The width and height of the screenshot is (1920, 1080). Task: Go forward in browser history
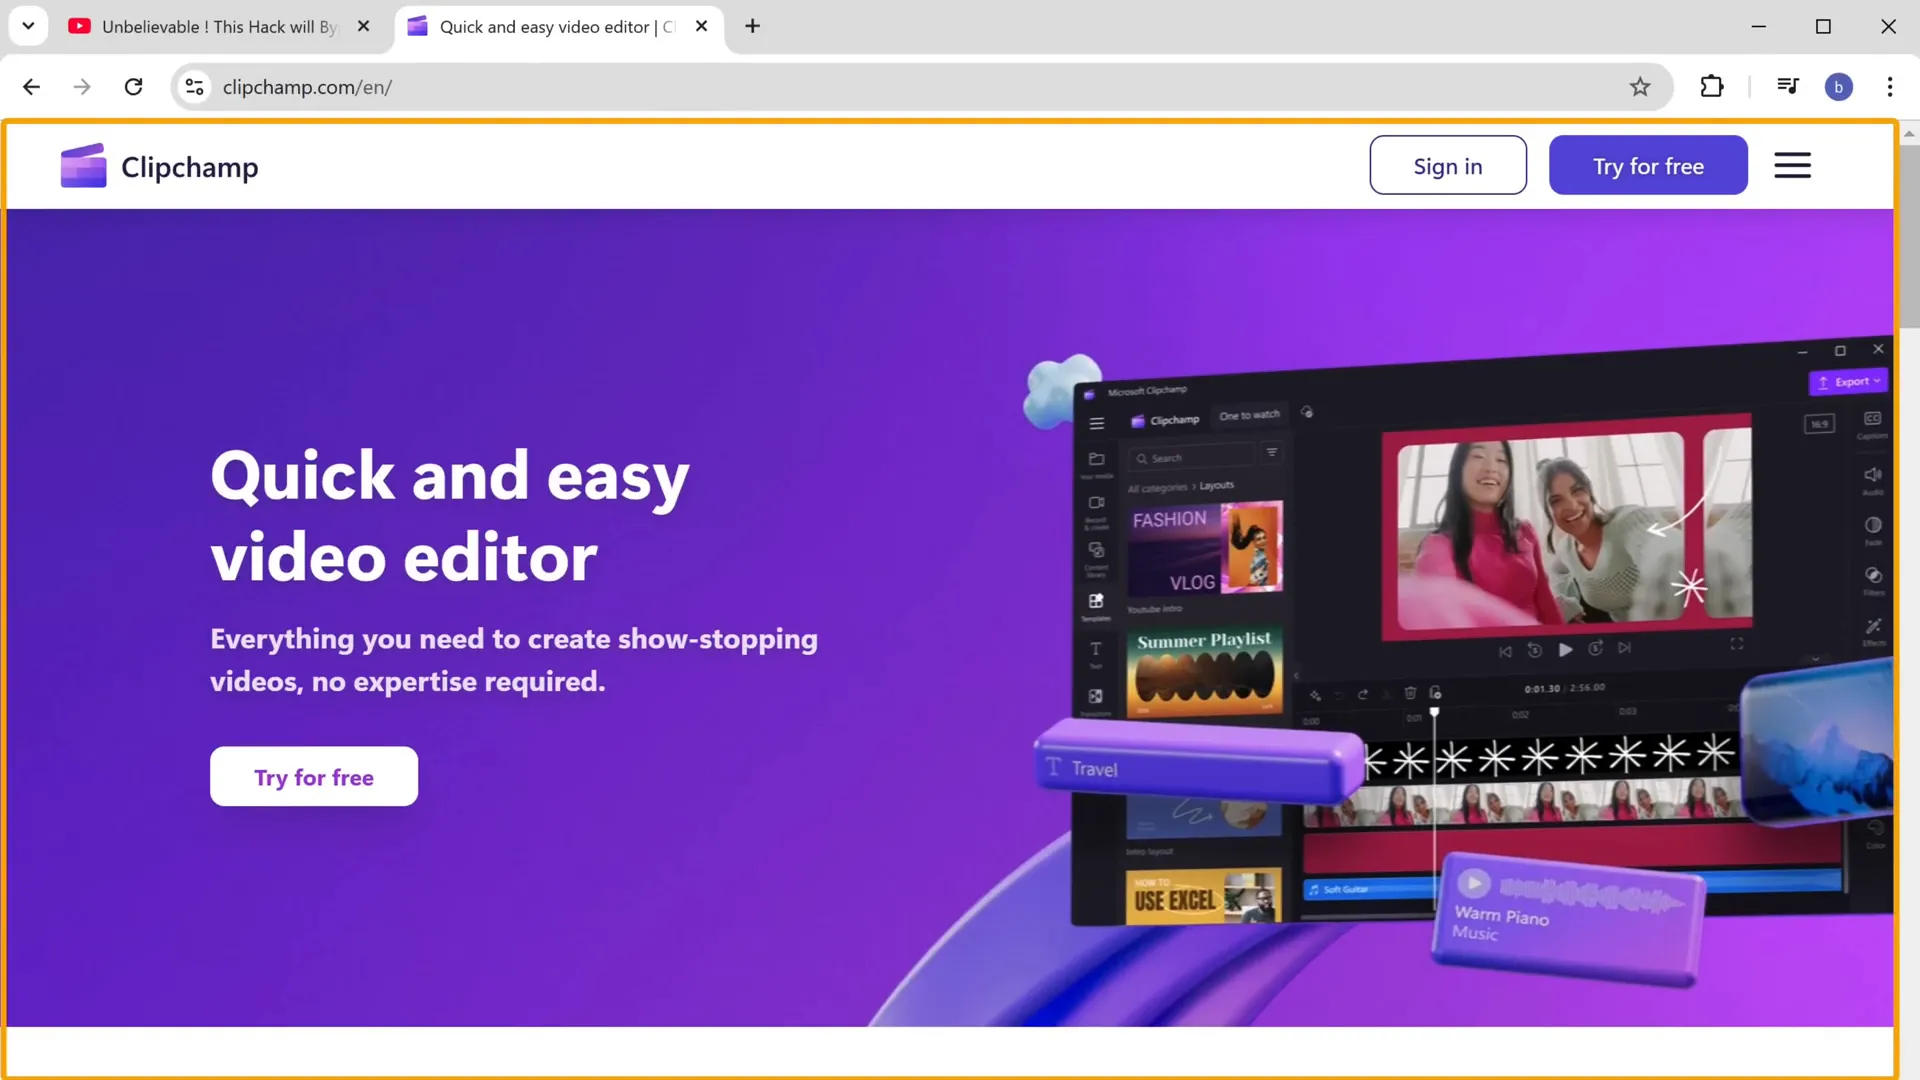tap(82, 87)
